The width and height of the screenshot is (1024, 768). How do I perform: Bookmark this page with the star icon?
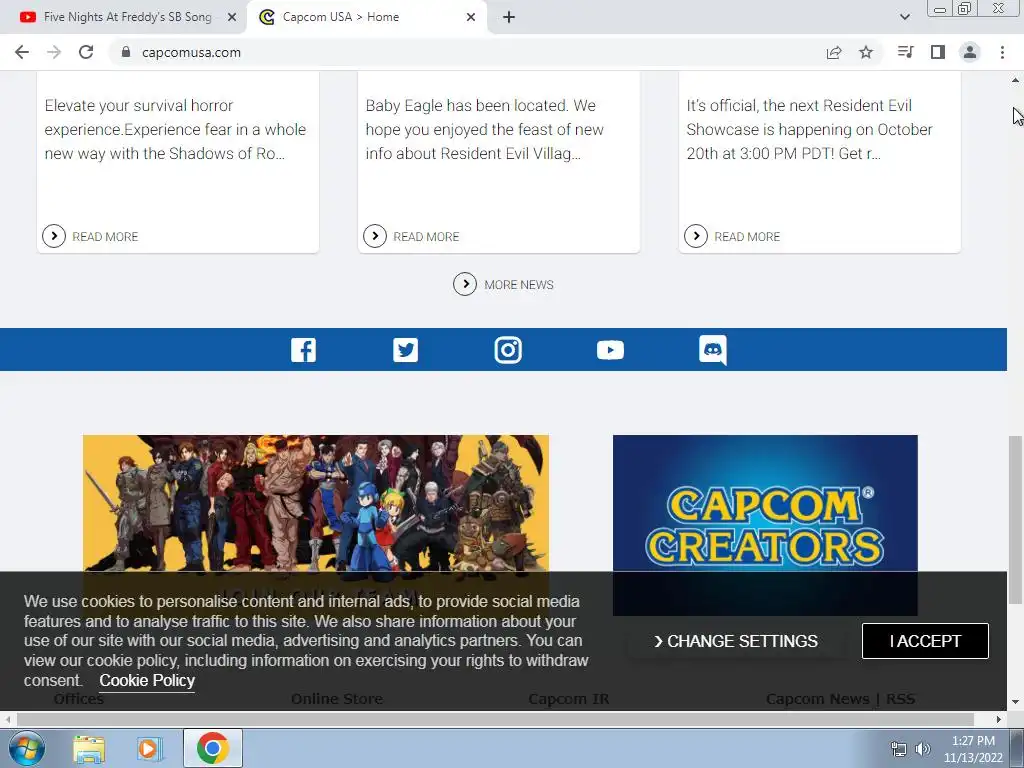(x=866, y=52)
